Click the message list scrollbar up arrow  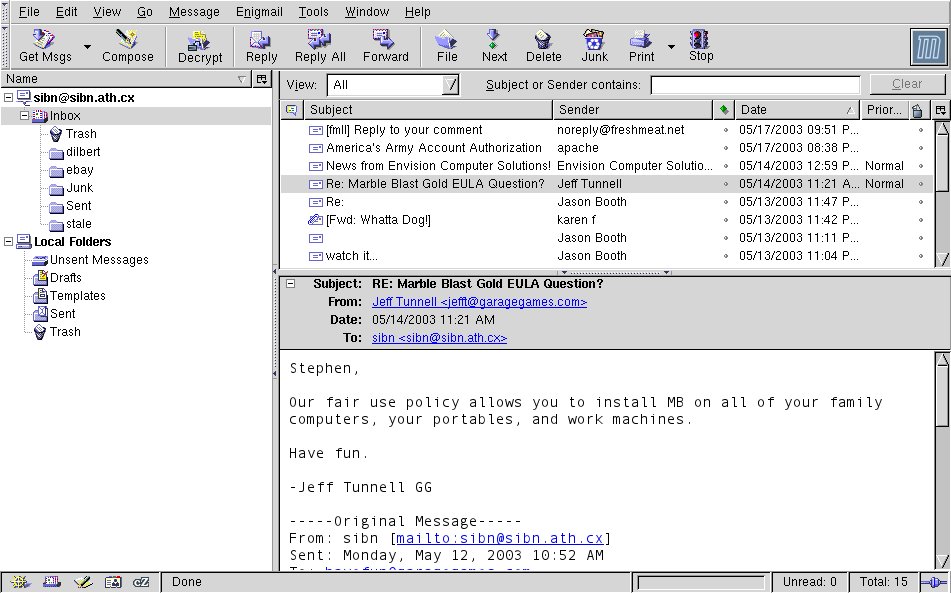(942, 129)
